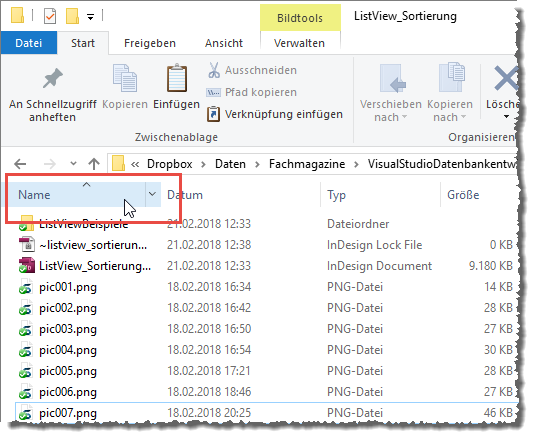This screenshot has height=442, width=536.
Task: Click the Löschen delete X icon
Action: tap(506, 78)
